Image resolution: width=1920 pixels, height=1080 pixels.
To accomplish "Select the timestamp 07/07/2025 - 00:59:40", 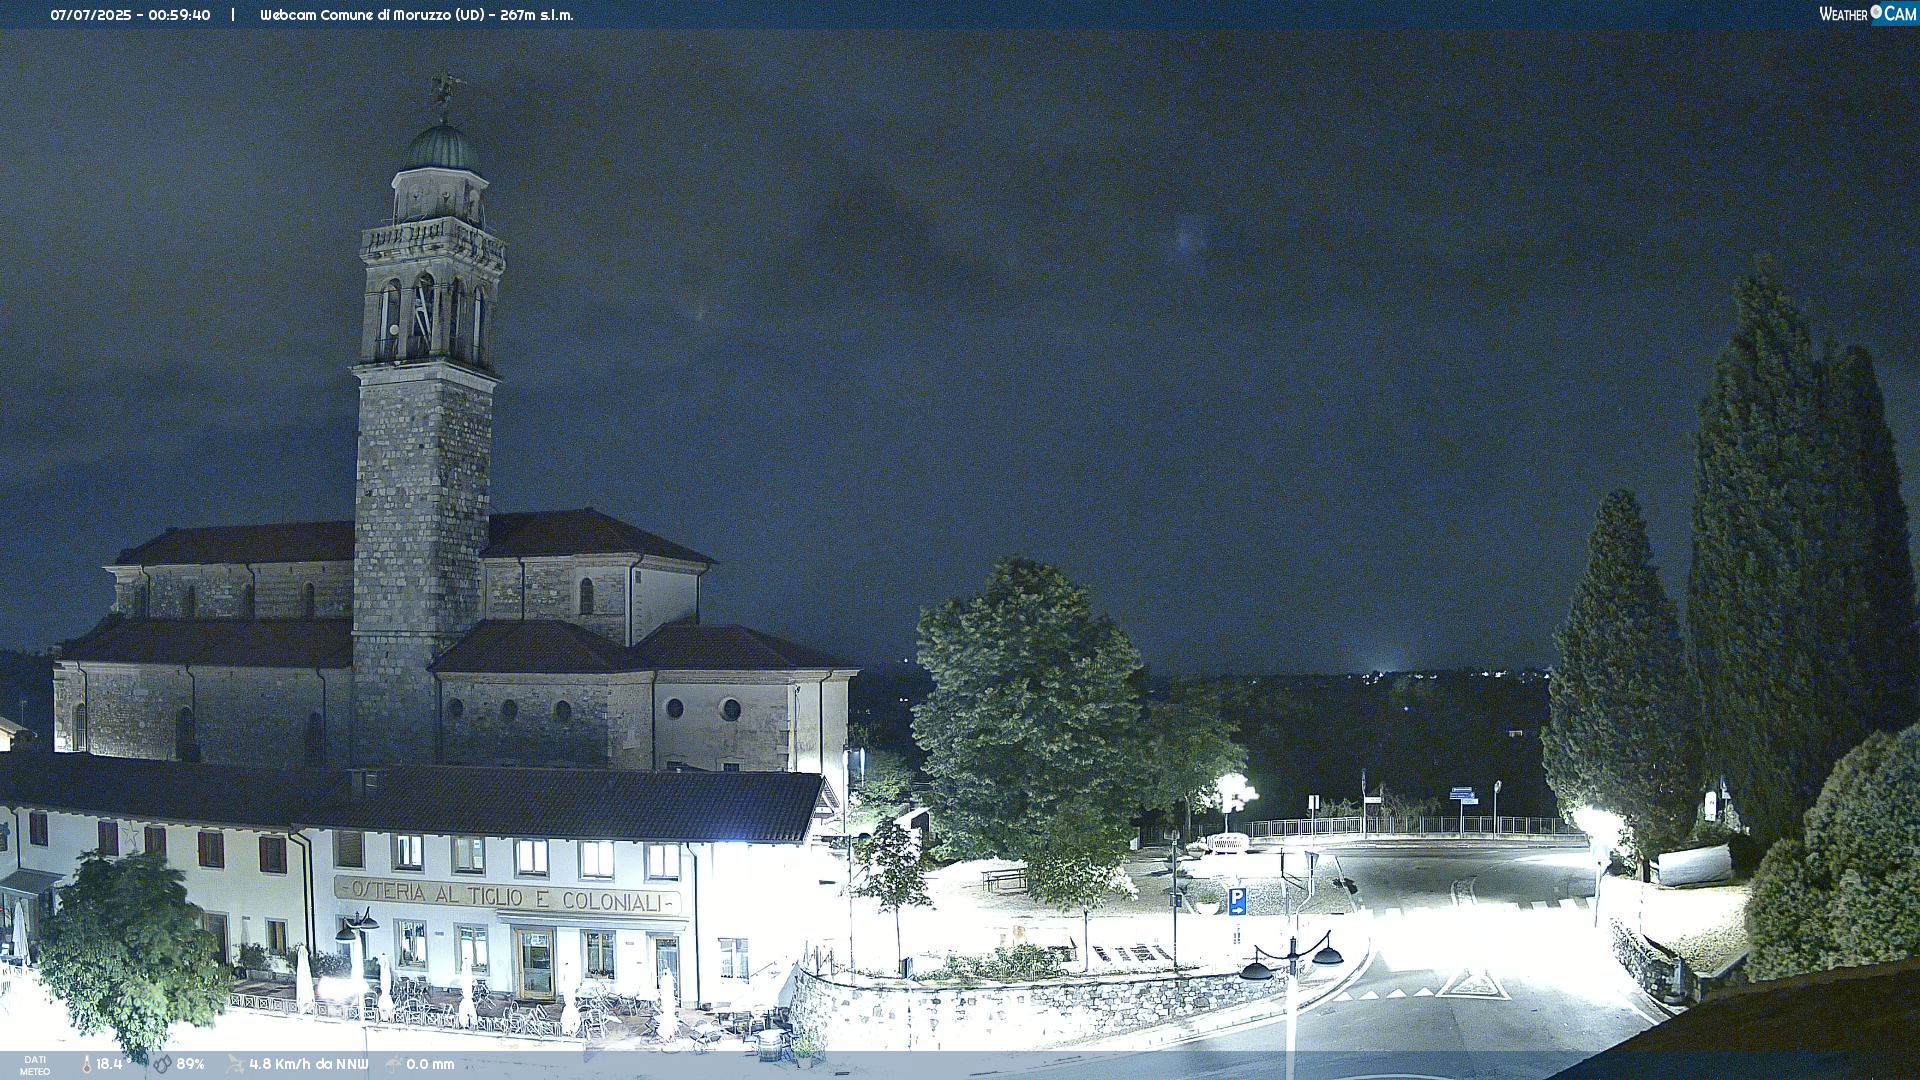I will point(130,15).
